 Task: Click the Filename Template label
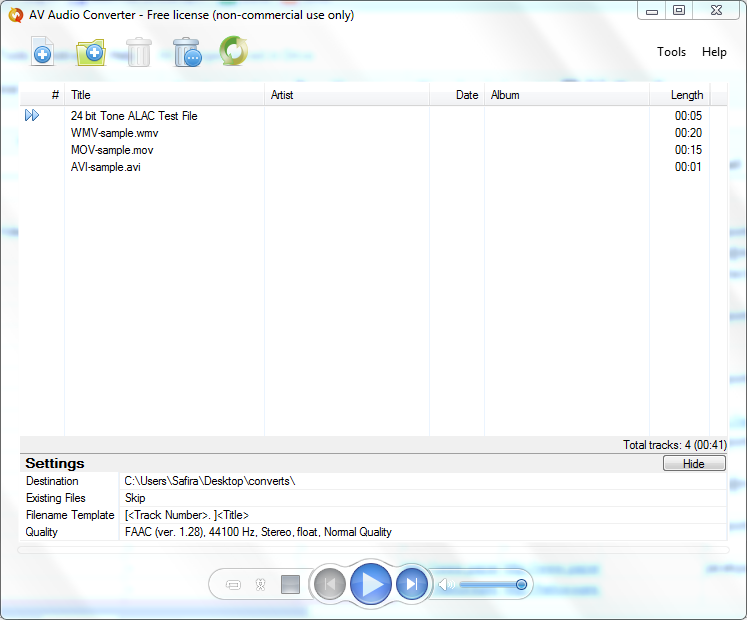pyautogui.click(x=70, y=515)
